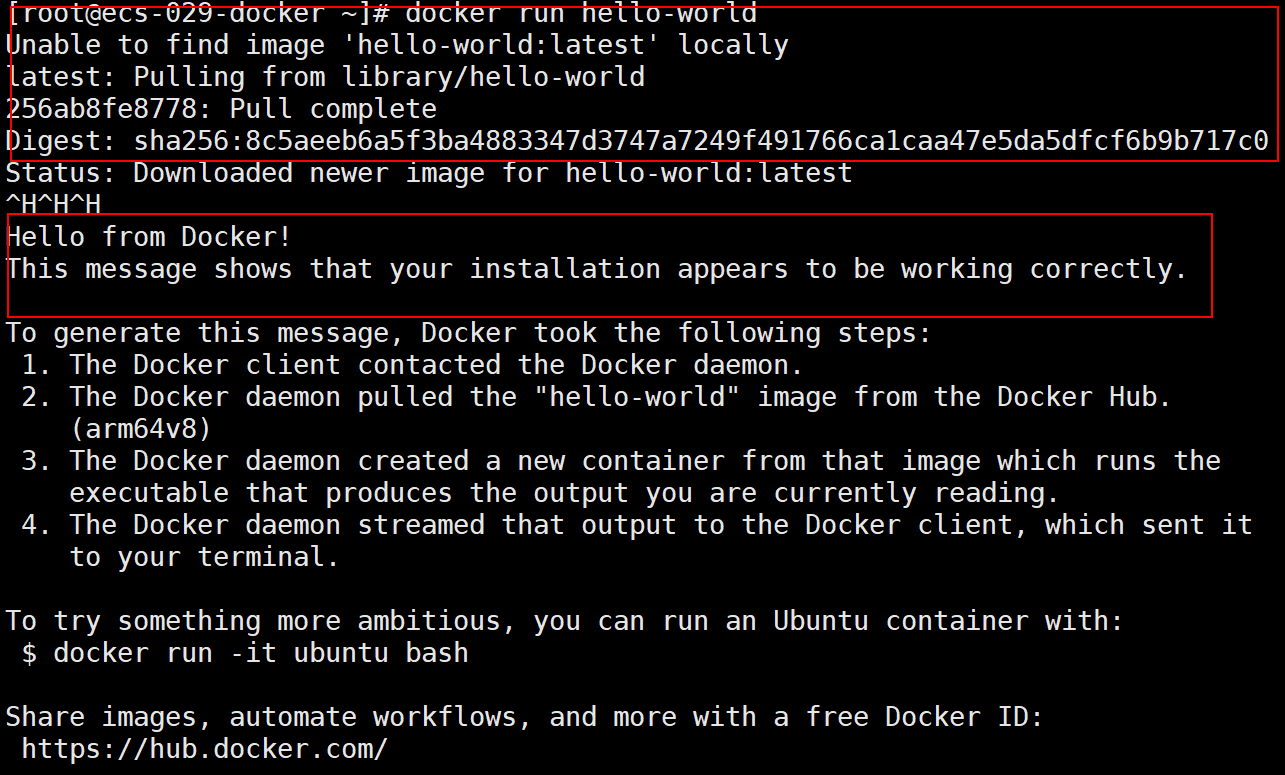Select the '256ab8fe8778: Pull complete' line
The image size is (1285, 775).
click(221, 109)
